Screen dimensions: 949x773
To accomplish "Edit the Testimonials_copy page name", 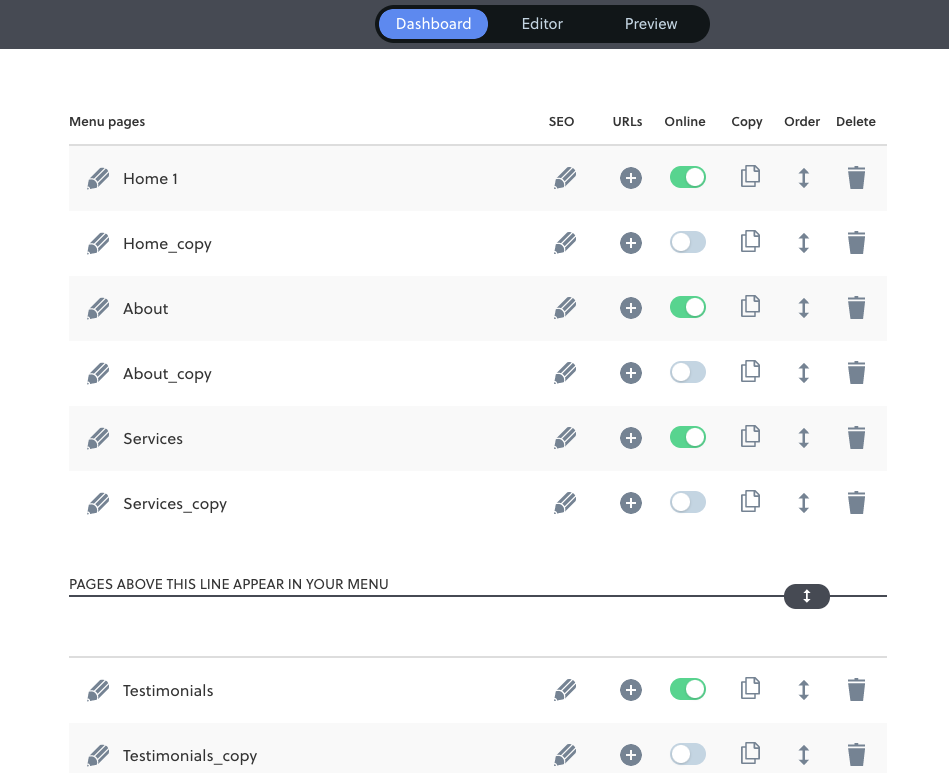I will [98, 755].
